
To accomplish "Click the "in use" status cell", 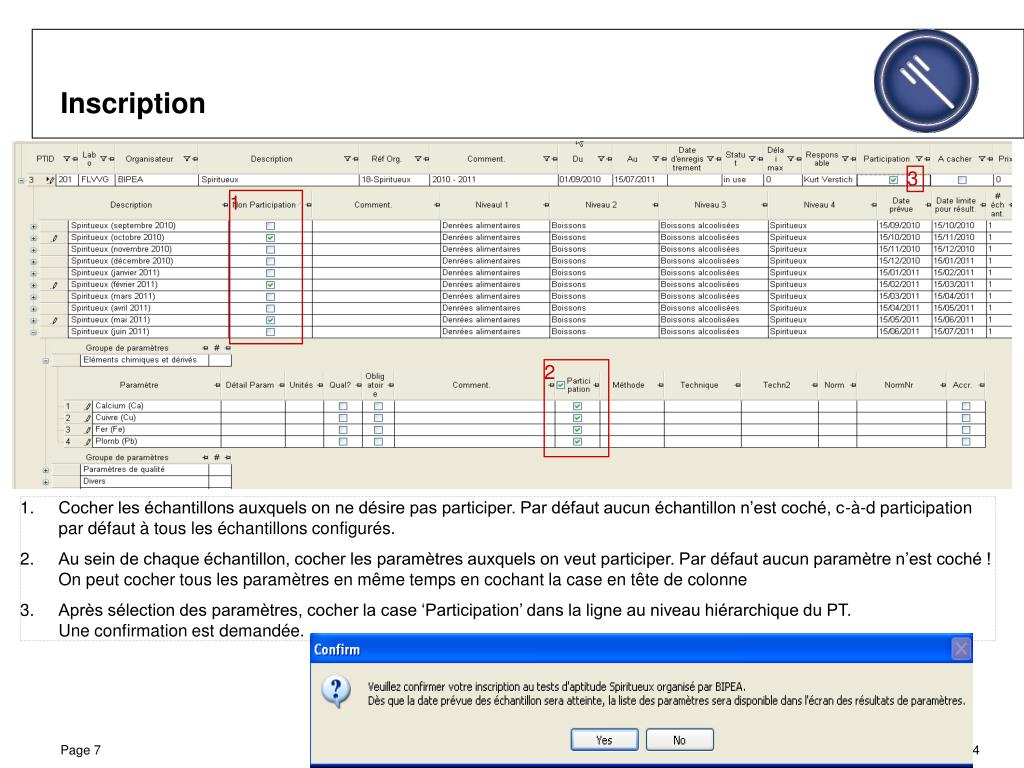I will point(742,180).
